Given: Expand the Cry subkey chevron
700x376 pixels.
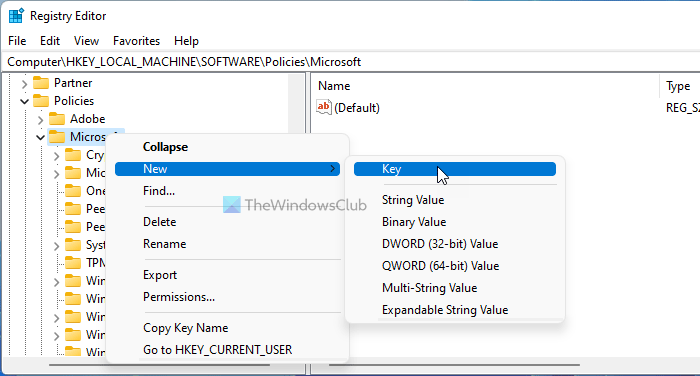Looking at the screenshot, I should click(x=57, y=156).
